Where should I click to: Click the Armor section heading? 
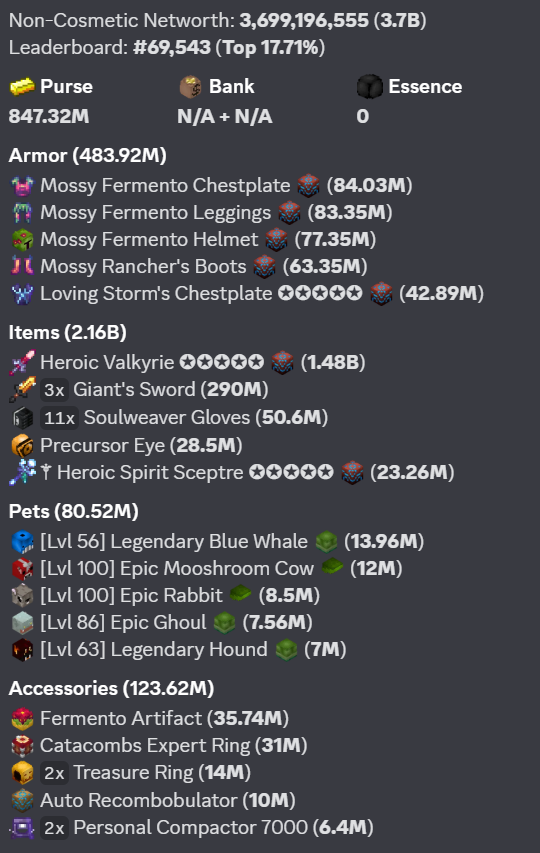coord(88,156)
